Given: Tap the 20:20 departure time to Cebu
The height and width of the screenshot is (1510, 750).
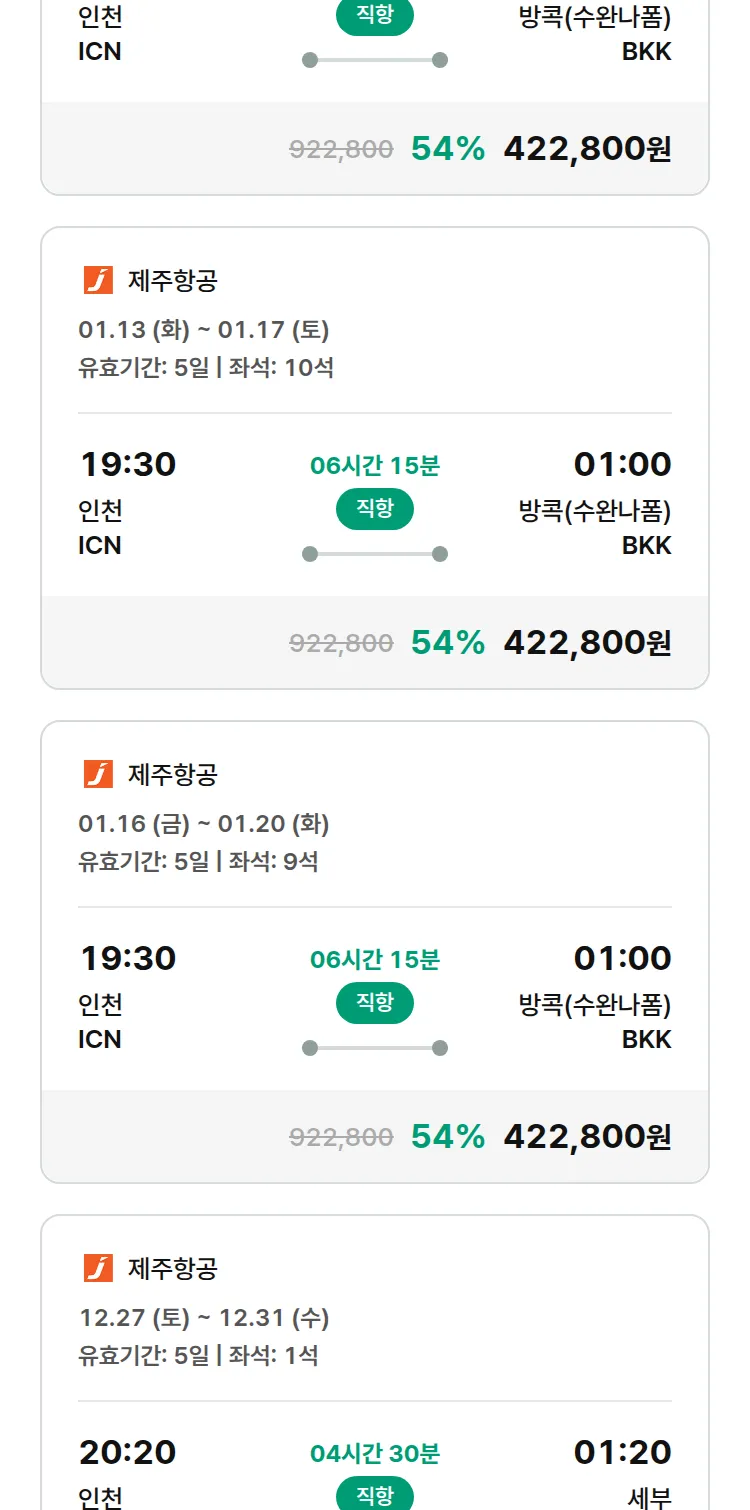Looking at the screenshot, I should [x=128, y=1452].
